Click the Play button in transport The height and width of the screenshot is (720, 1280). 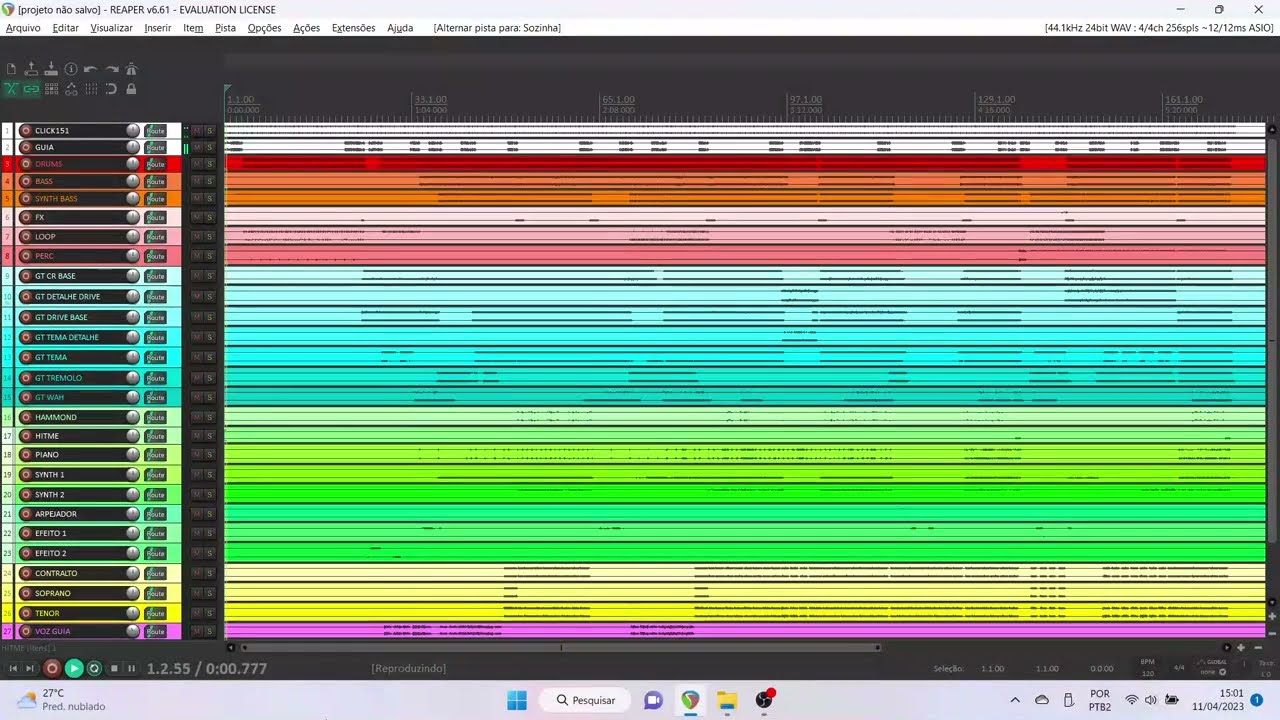click(74, 668)
